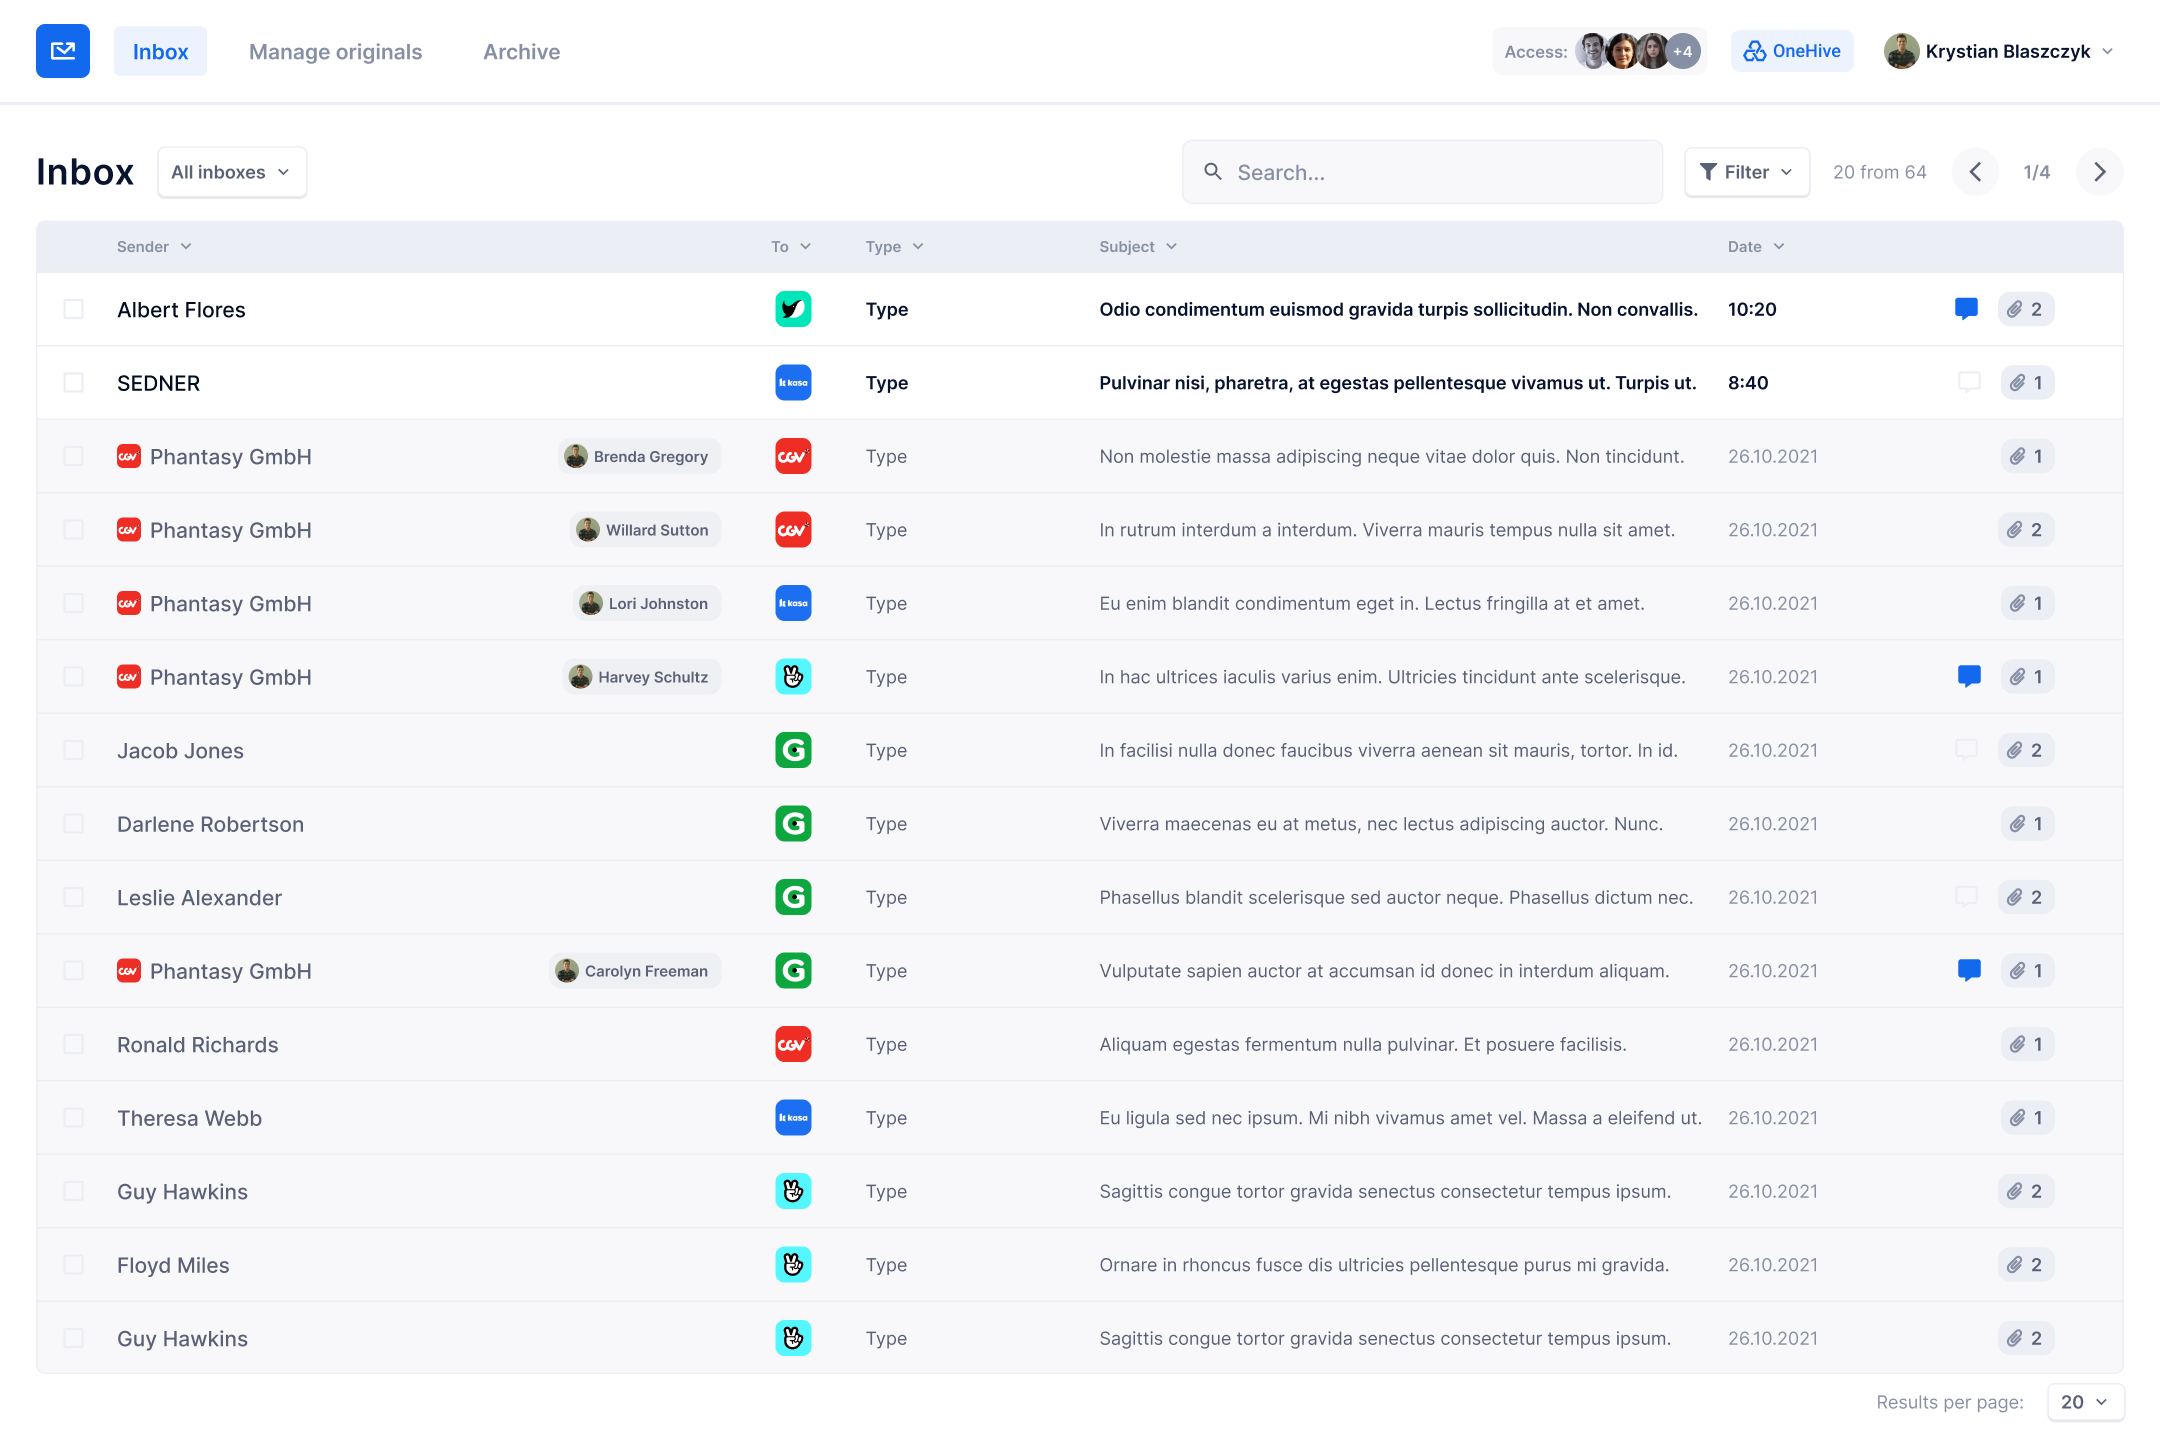
Task: Go to next page with right arrow
Action: click(2099, 172)
